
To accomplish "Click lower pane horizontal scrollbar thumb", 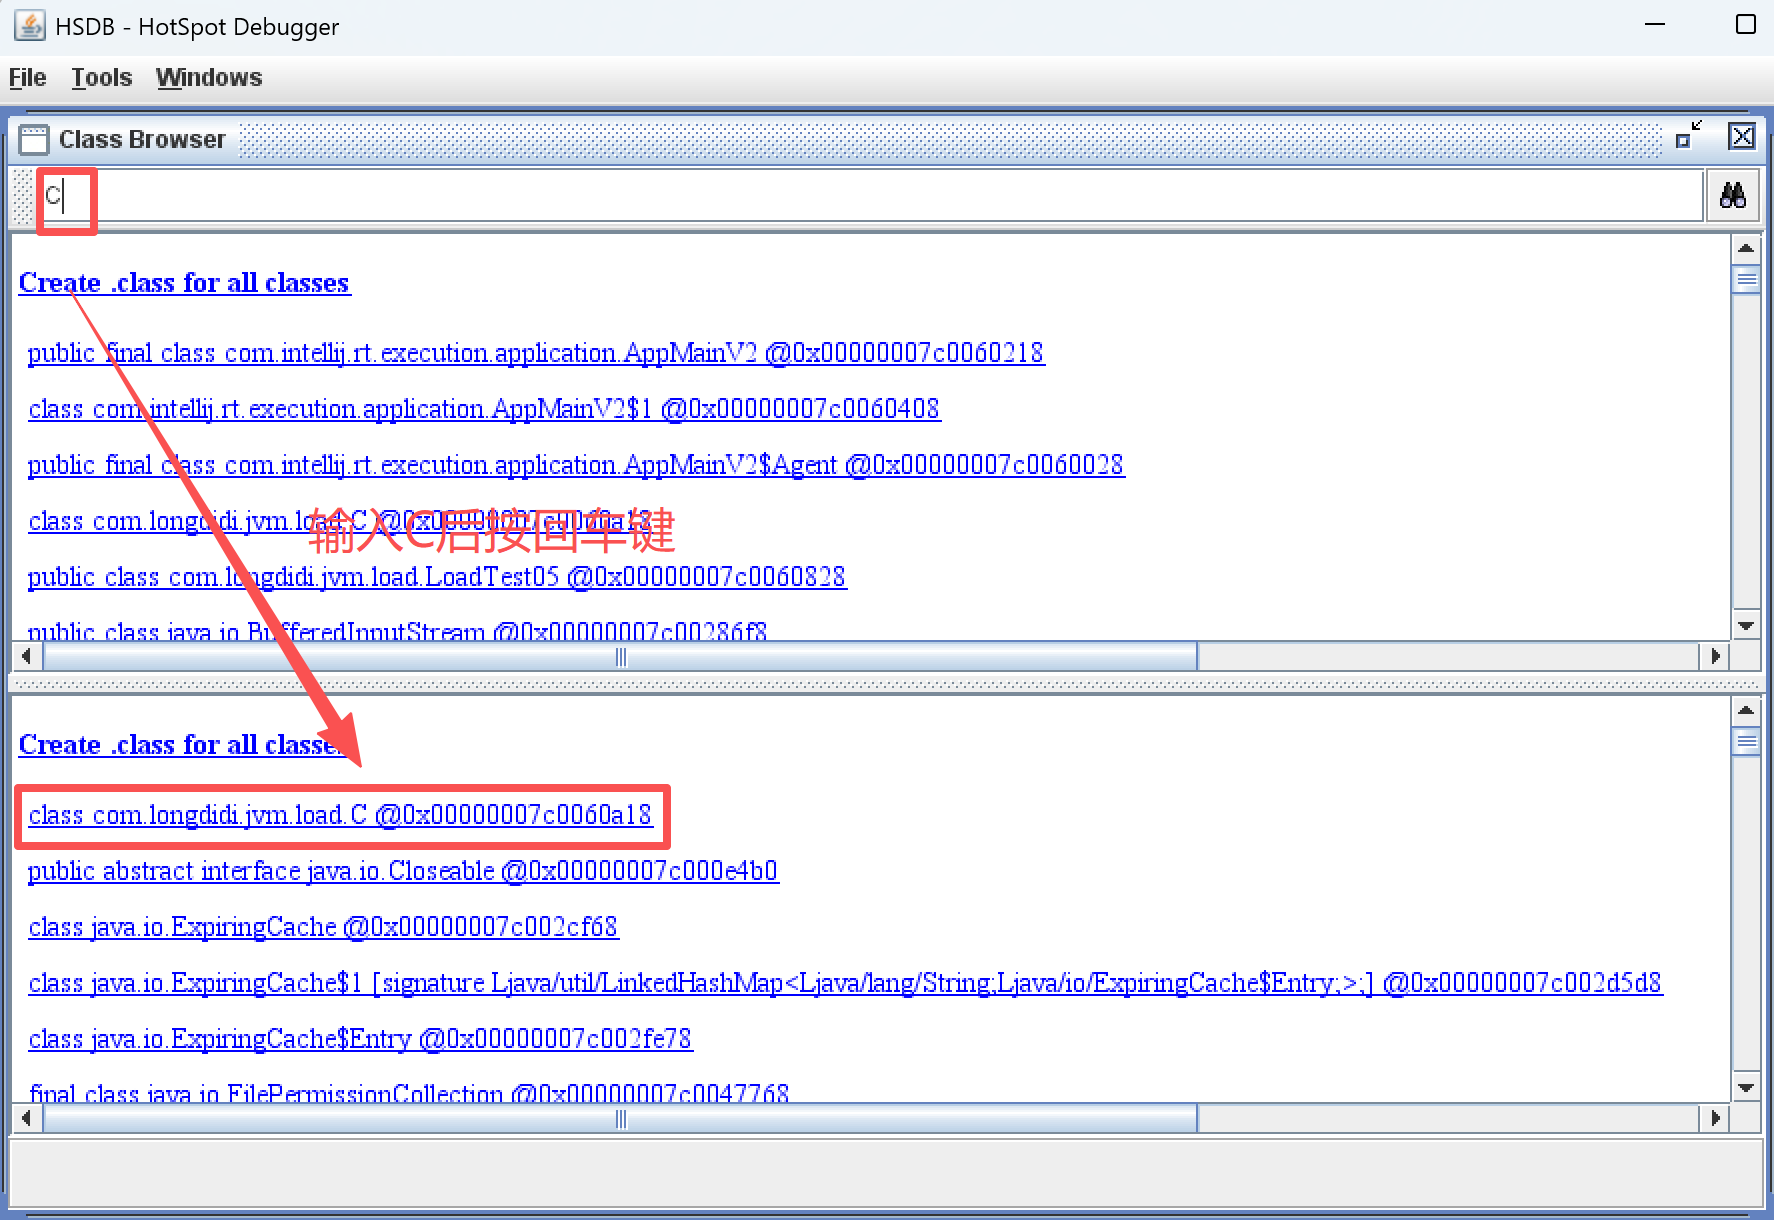I will click(x=620, y=1118).
